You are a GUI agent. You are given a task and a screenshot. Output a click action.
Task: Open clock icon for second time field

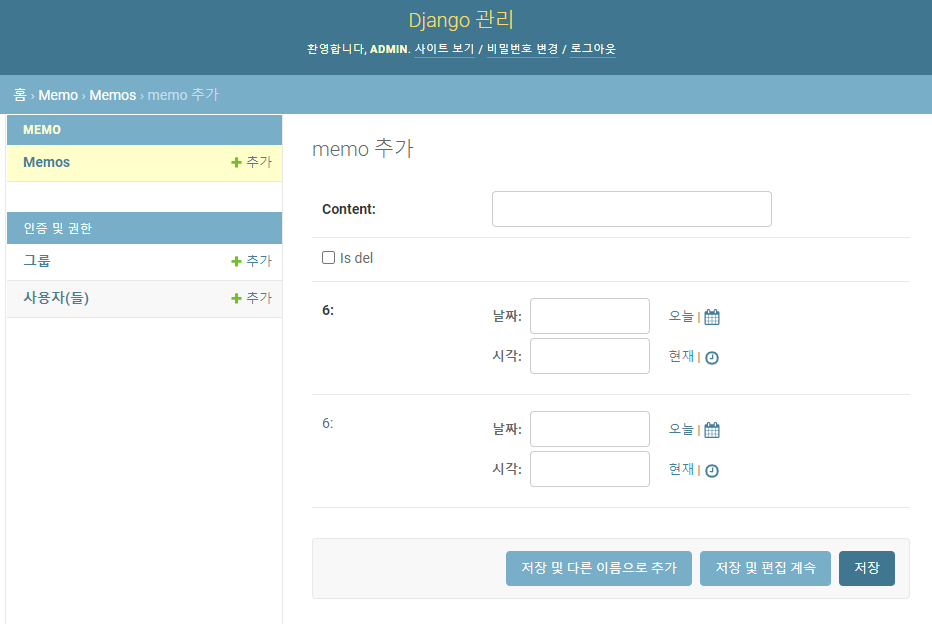pos(711,471)
